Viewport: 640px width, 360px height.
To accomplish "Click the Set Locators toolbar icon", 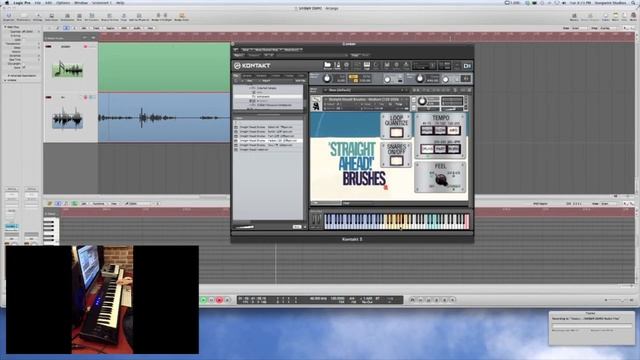I will point(92,17).
